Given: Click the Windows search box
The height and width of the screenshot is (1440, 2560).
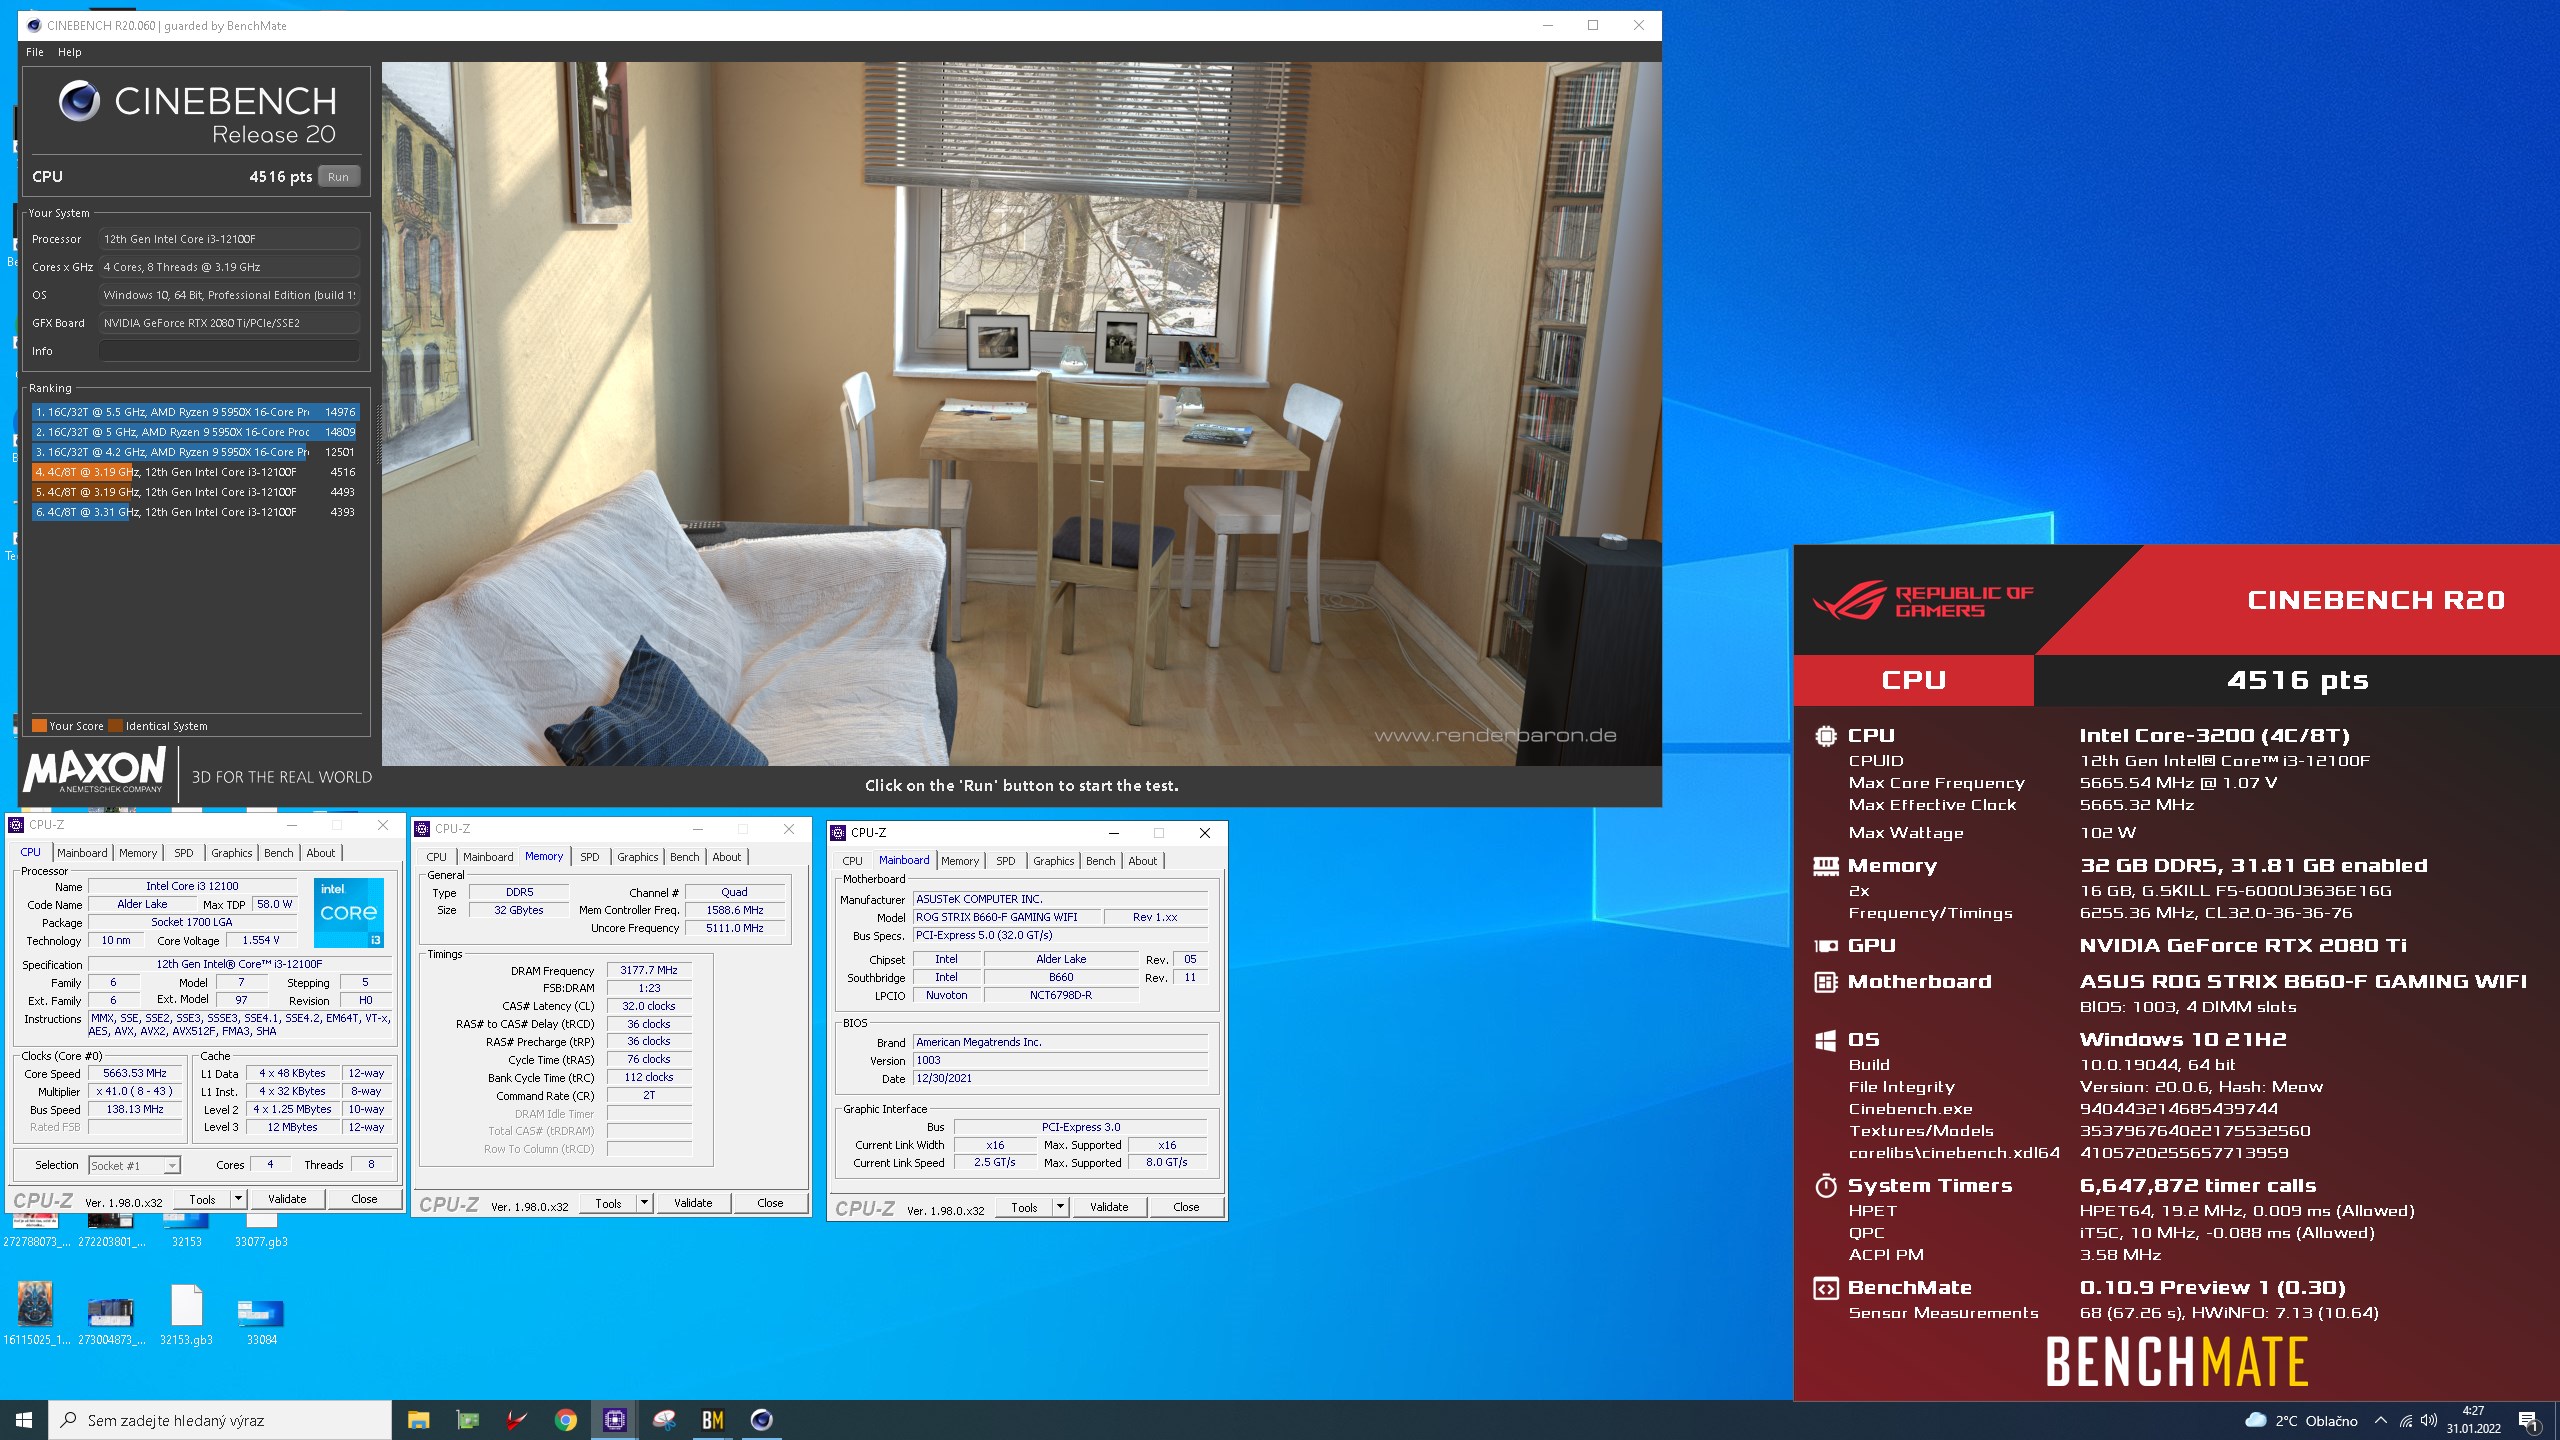Looking at the screenshot, I should (220, 1420).
